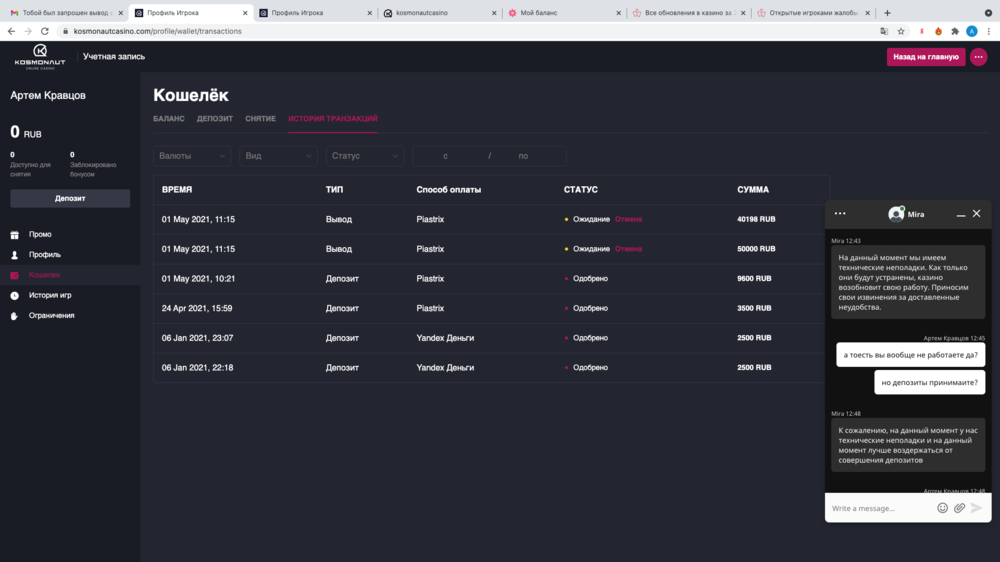1000x562 pixels.
Task: Expand the Валюты dropdown filter
Action: coord(193,156)
